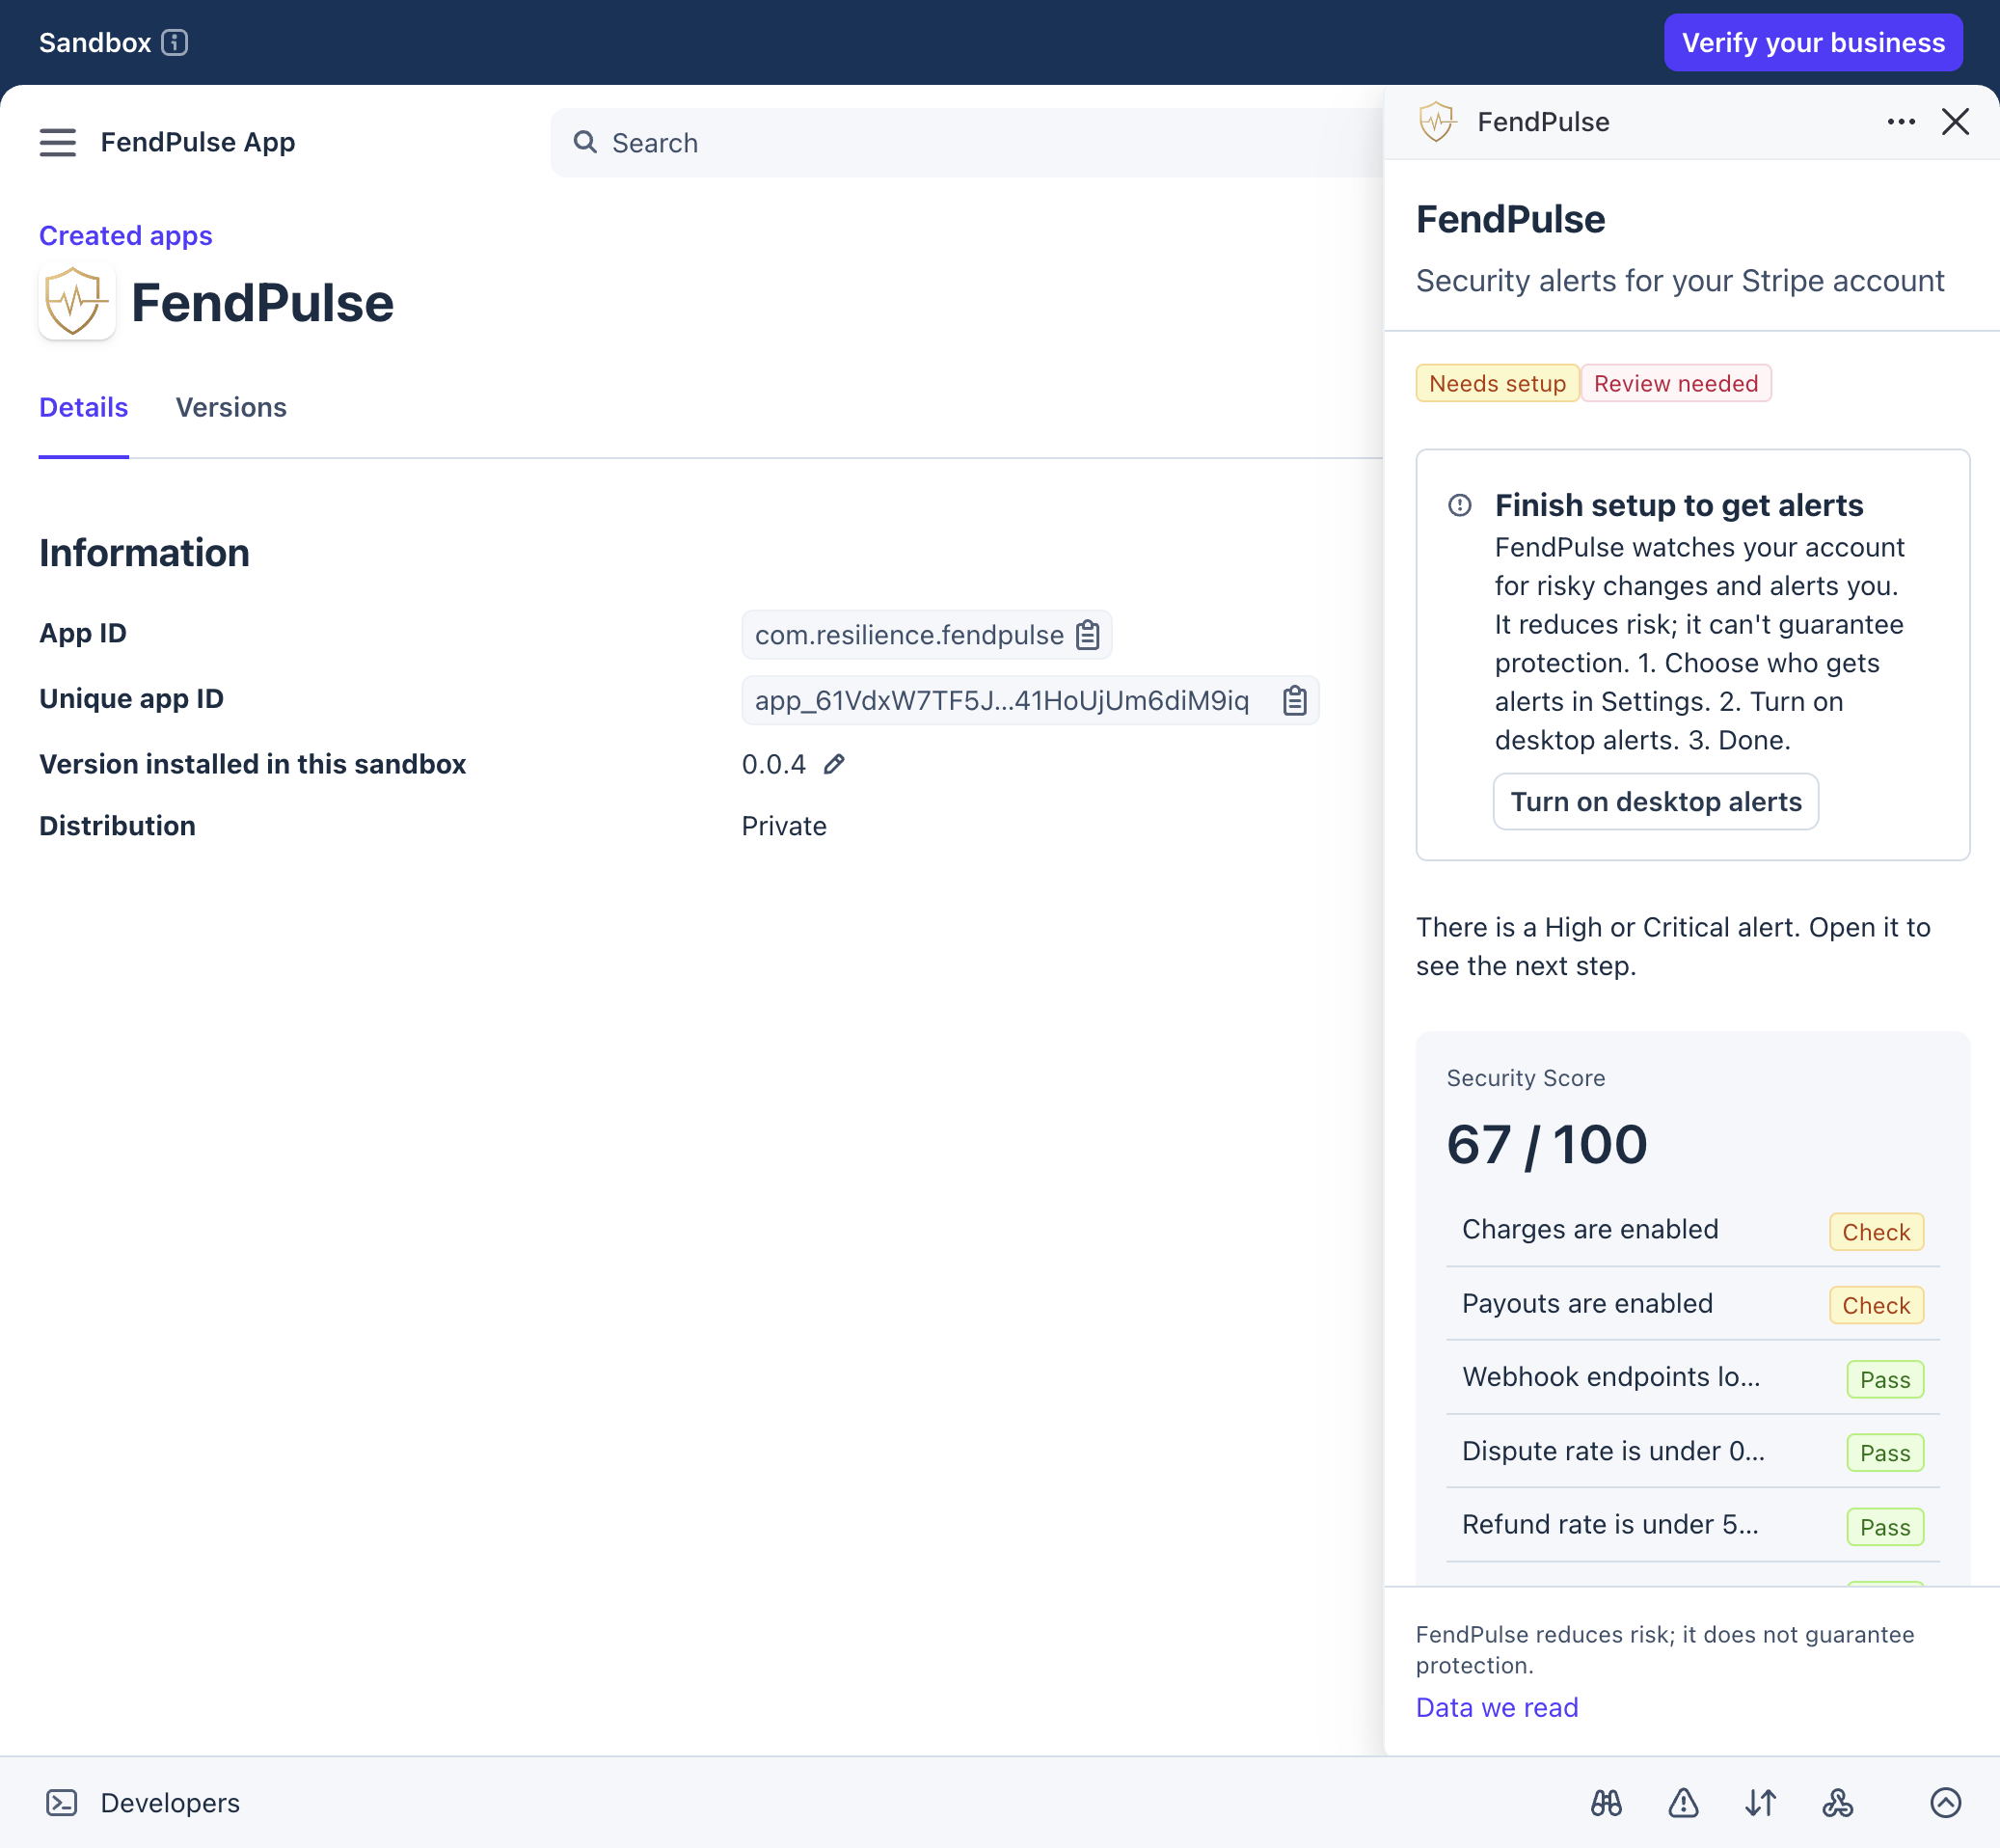Click Pass badge for Dispute rate row
Screen dimensions: 2000x1848
[x=1885, y=1452]
